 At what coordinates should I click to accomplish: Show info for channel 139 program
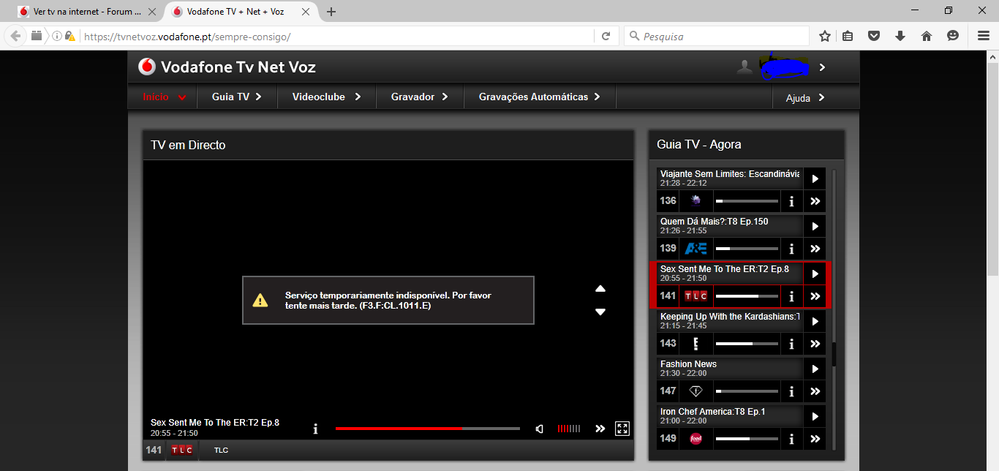coord(791,248)
